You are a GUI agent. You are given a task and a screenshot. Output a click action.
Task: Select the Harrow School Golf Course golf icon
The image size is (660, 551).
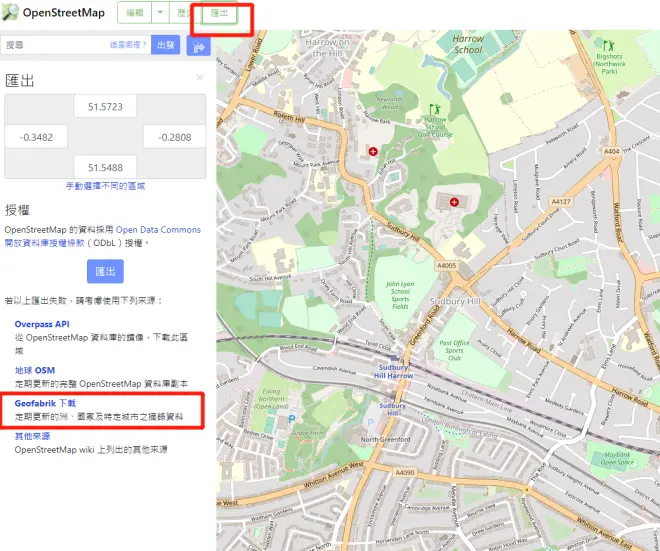coord(435,109)
